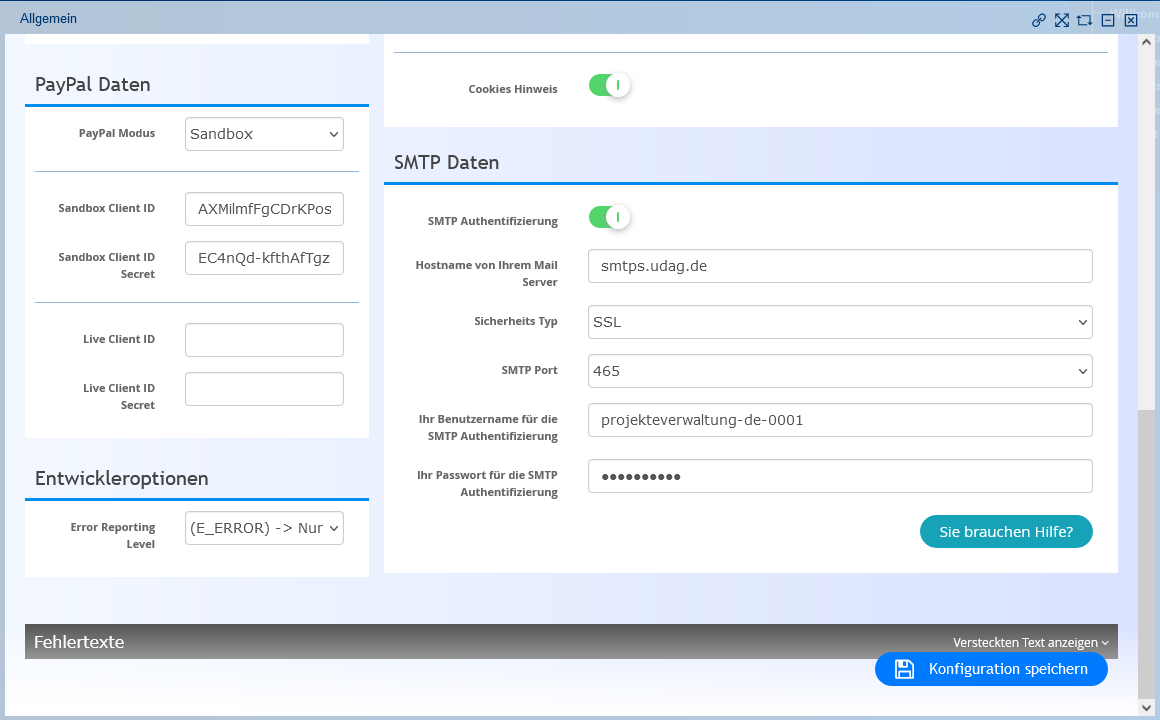1160x720 pixels.
Task: Open the PayPal Modus dropdown
Action: click(264, 134)
